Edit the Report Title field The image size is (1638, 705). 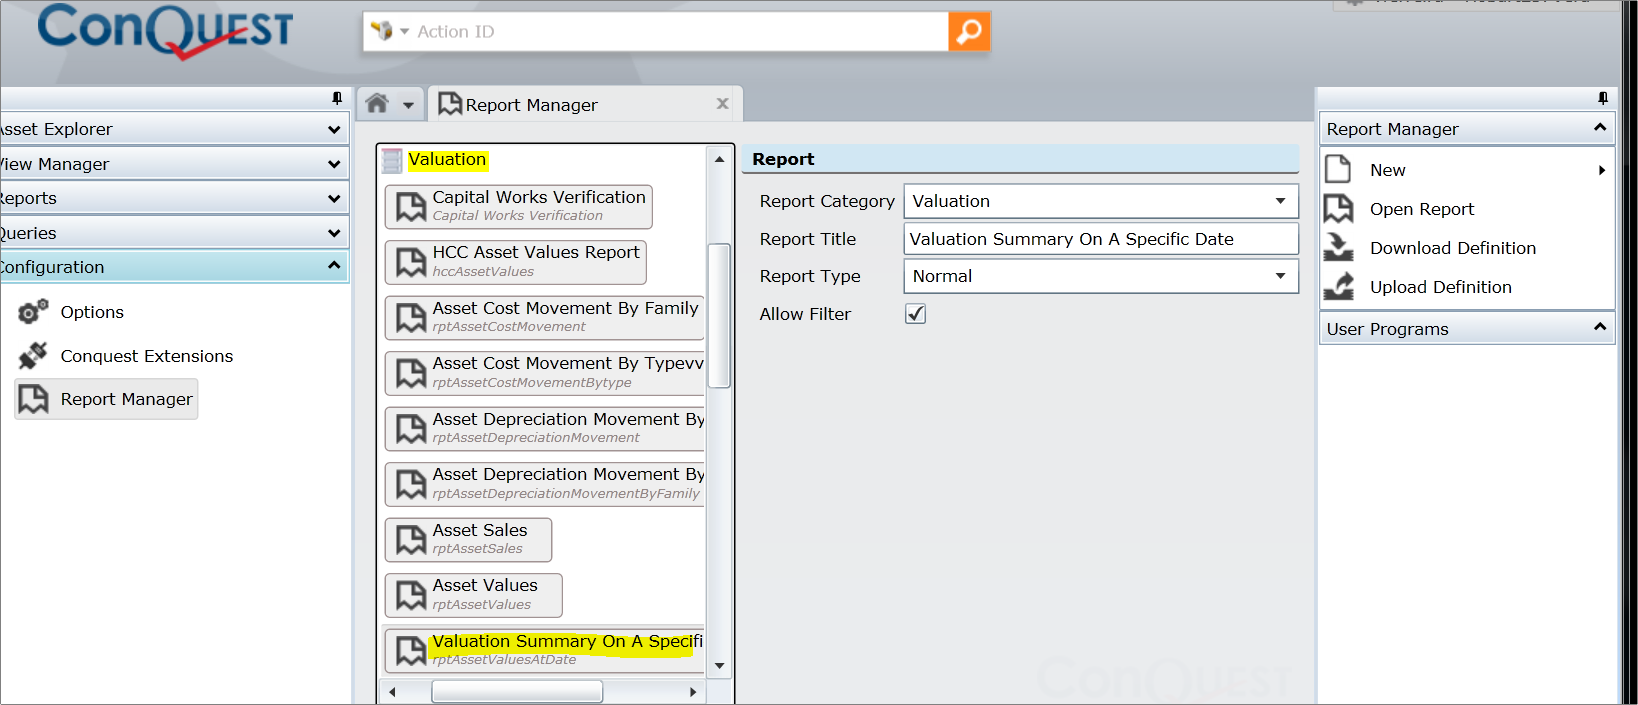[1101, 239]
